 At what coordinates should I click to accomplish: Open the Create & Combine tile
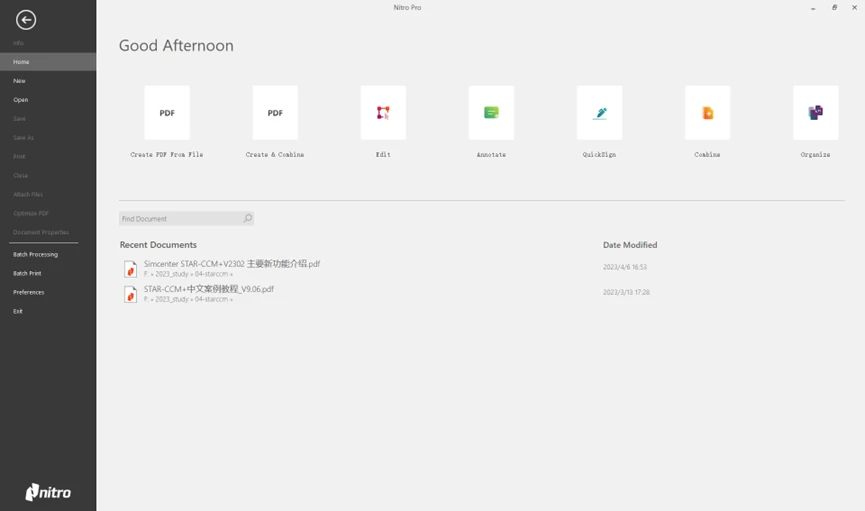(275, 113)
